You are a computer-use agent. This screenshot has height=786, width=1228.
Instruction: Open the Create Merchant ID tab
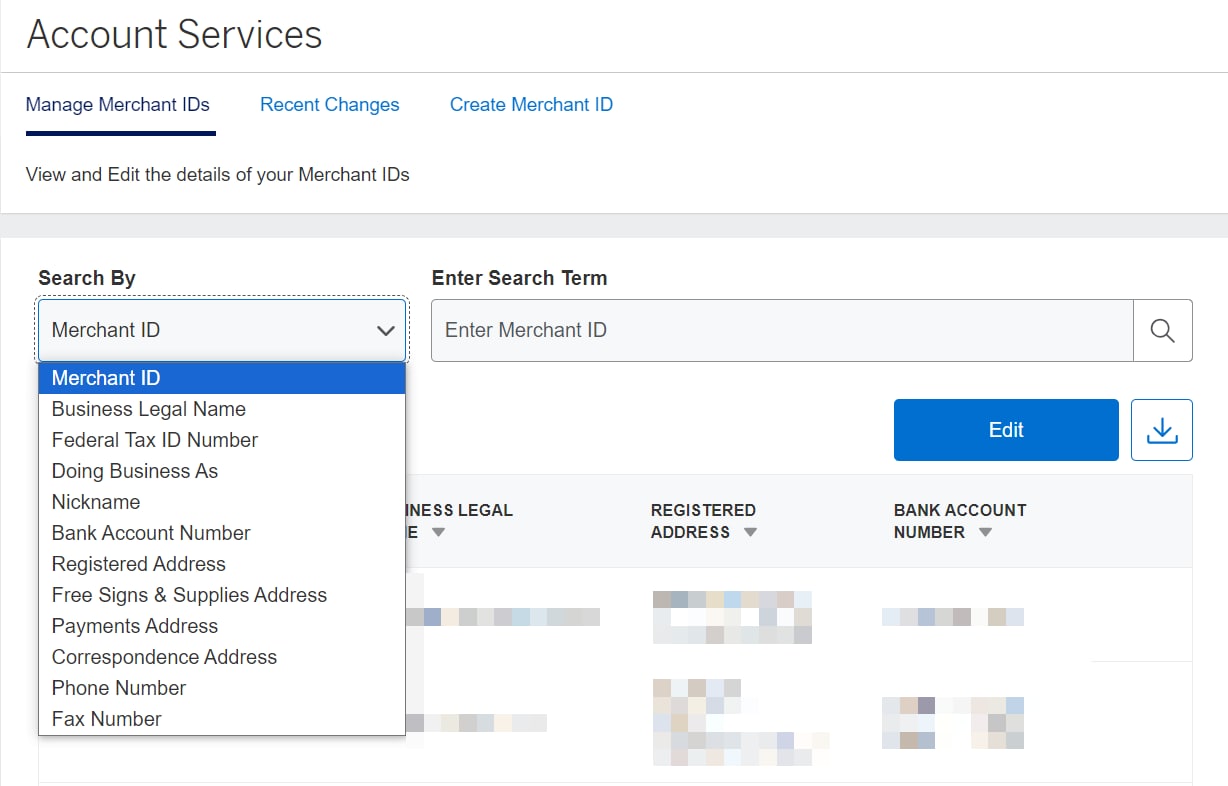(x=531, y=104)
